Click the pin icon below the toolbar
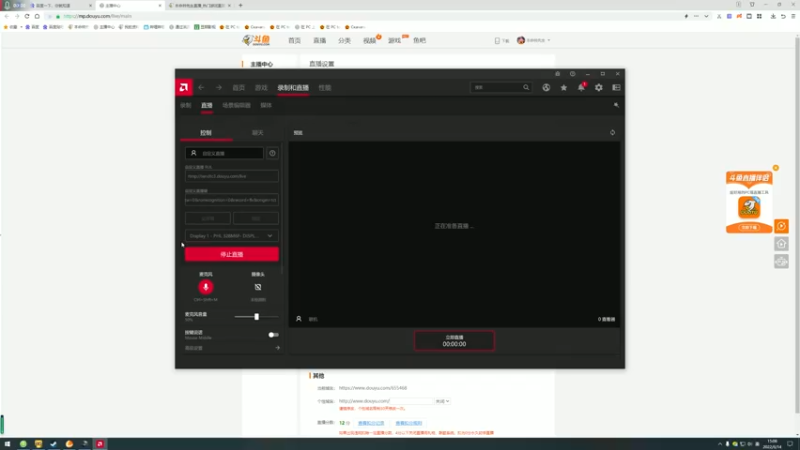Image resolution: width=800 pixels, height=450 pixels. pyautogui.click(x=616, y=105)
